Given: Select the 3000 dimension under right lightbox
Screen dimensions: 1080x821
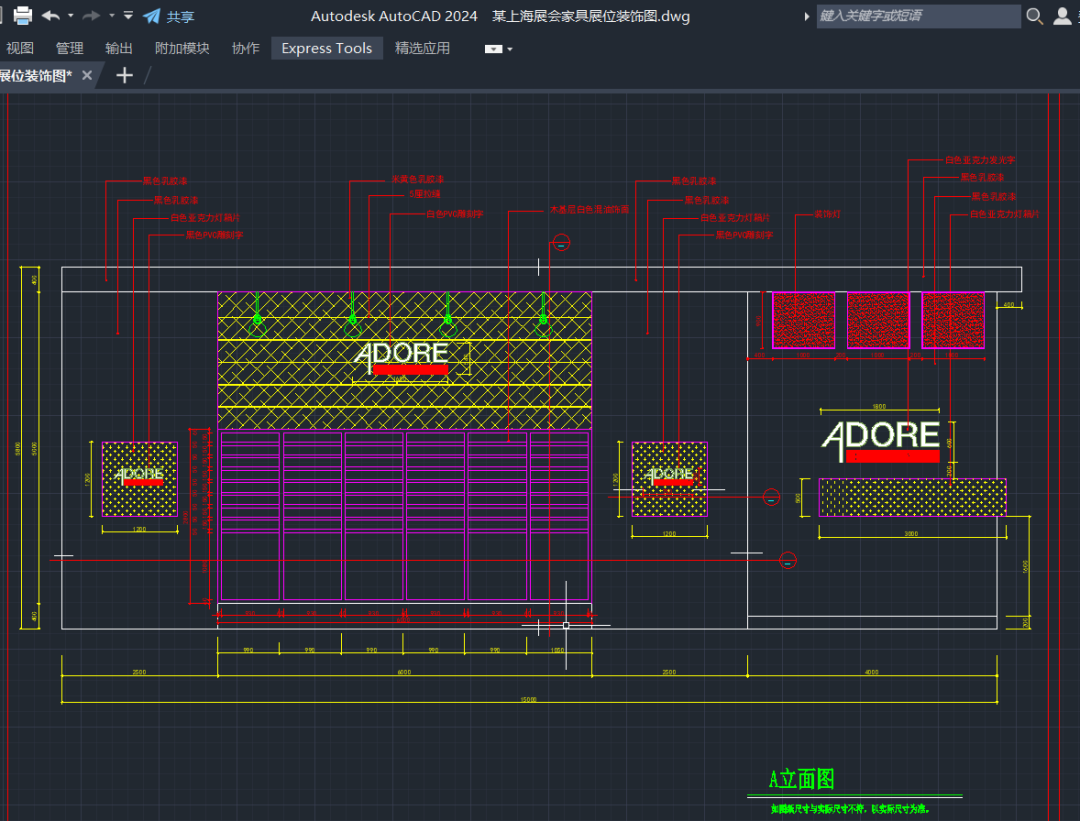Looking at the screenshot, I should tap(911, 533).
